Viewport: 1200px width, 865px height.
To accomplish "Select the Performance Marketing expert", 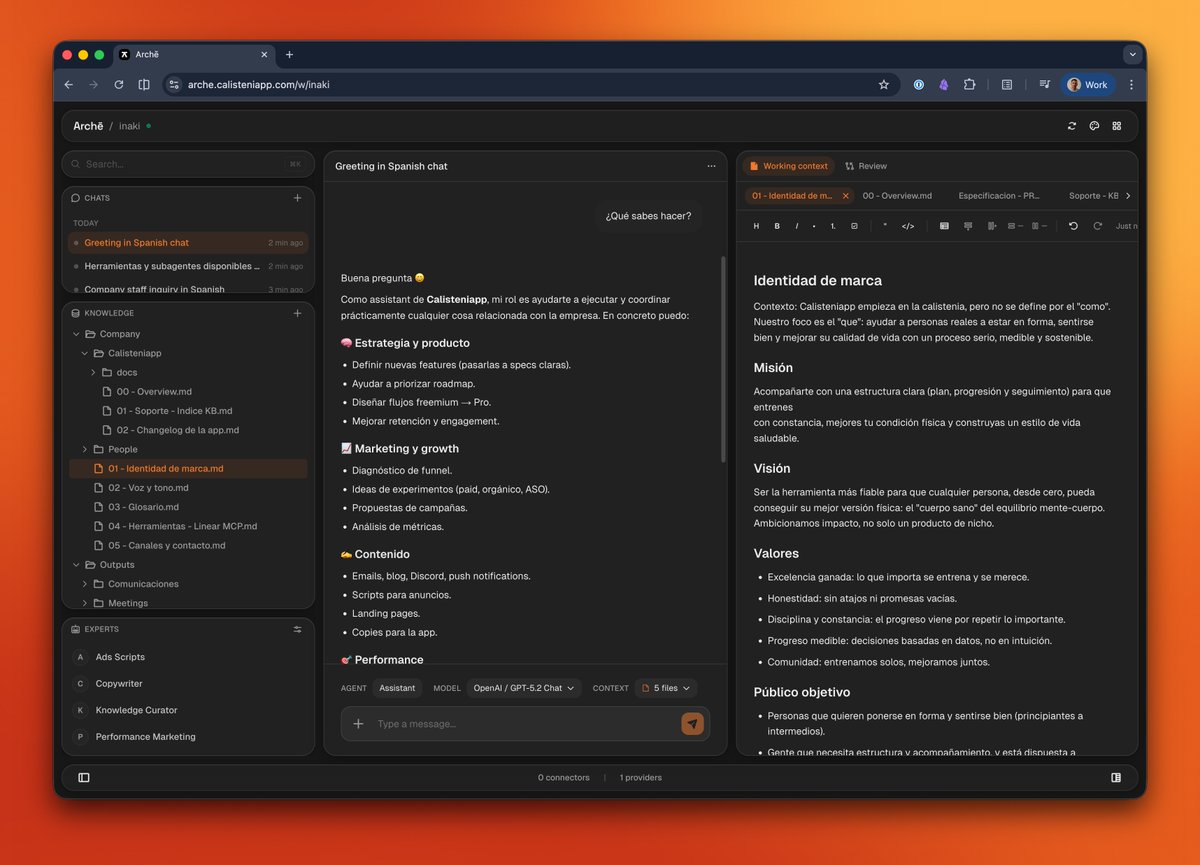I will coord(145,737).
